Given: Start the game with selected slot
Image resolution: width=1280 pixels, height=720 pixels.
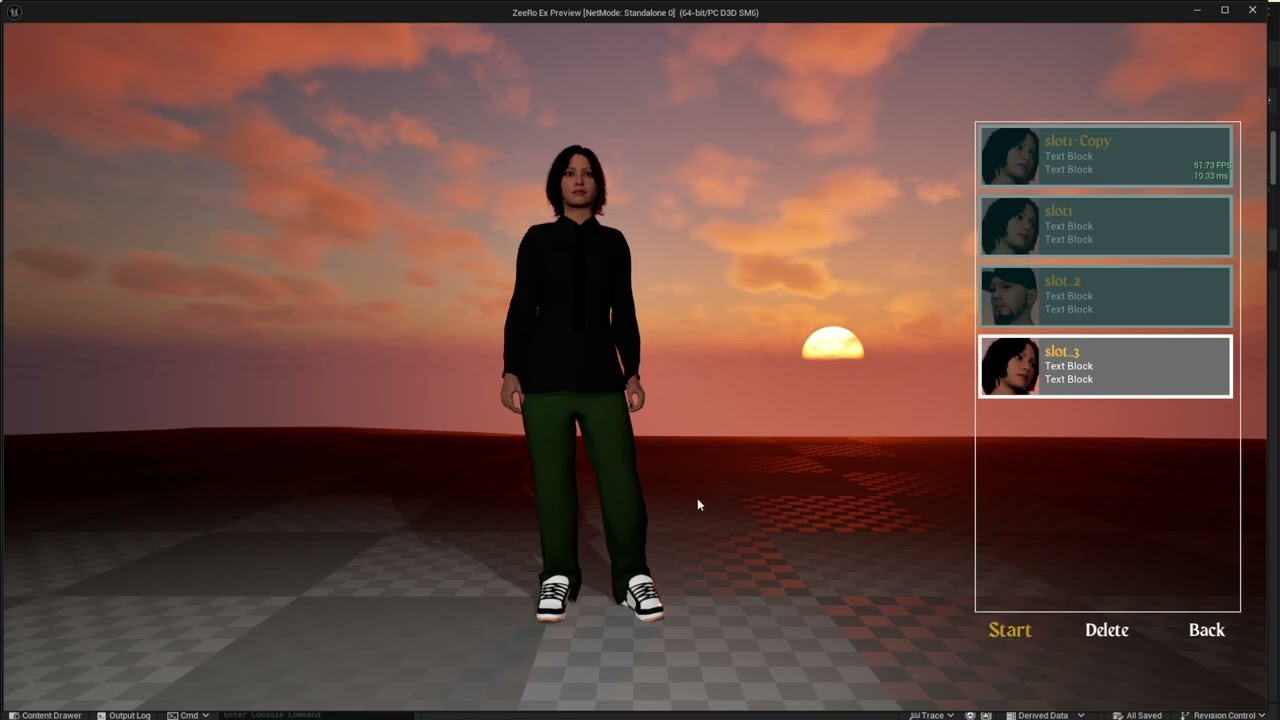Looking at the screenshot, I should [x=1010, y=630].
